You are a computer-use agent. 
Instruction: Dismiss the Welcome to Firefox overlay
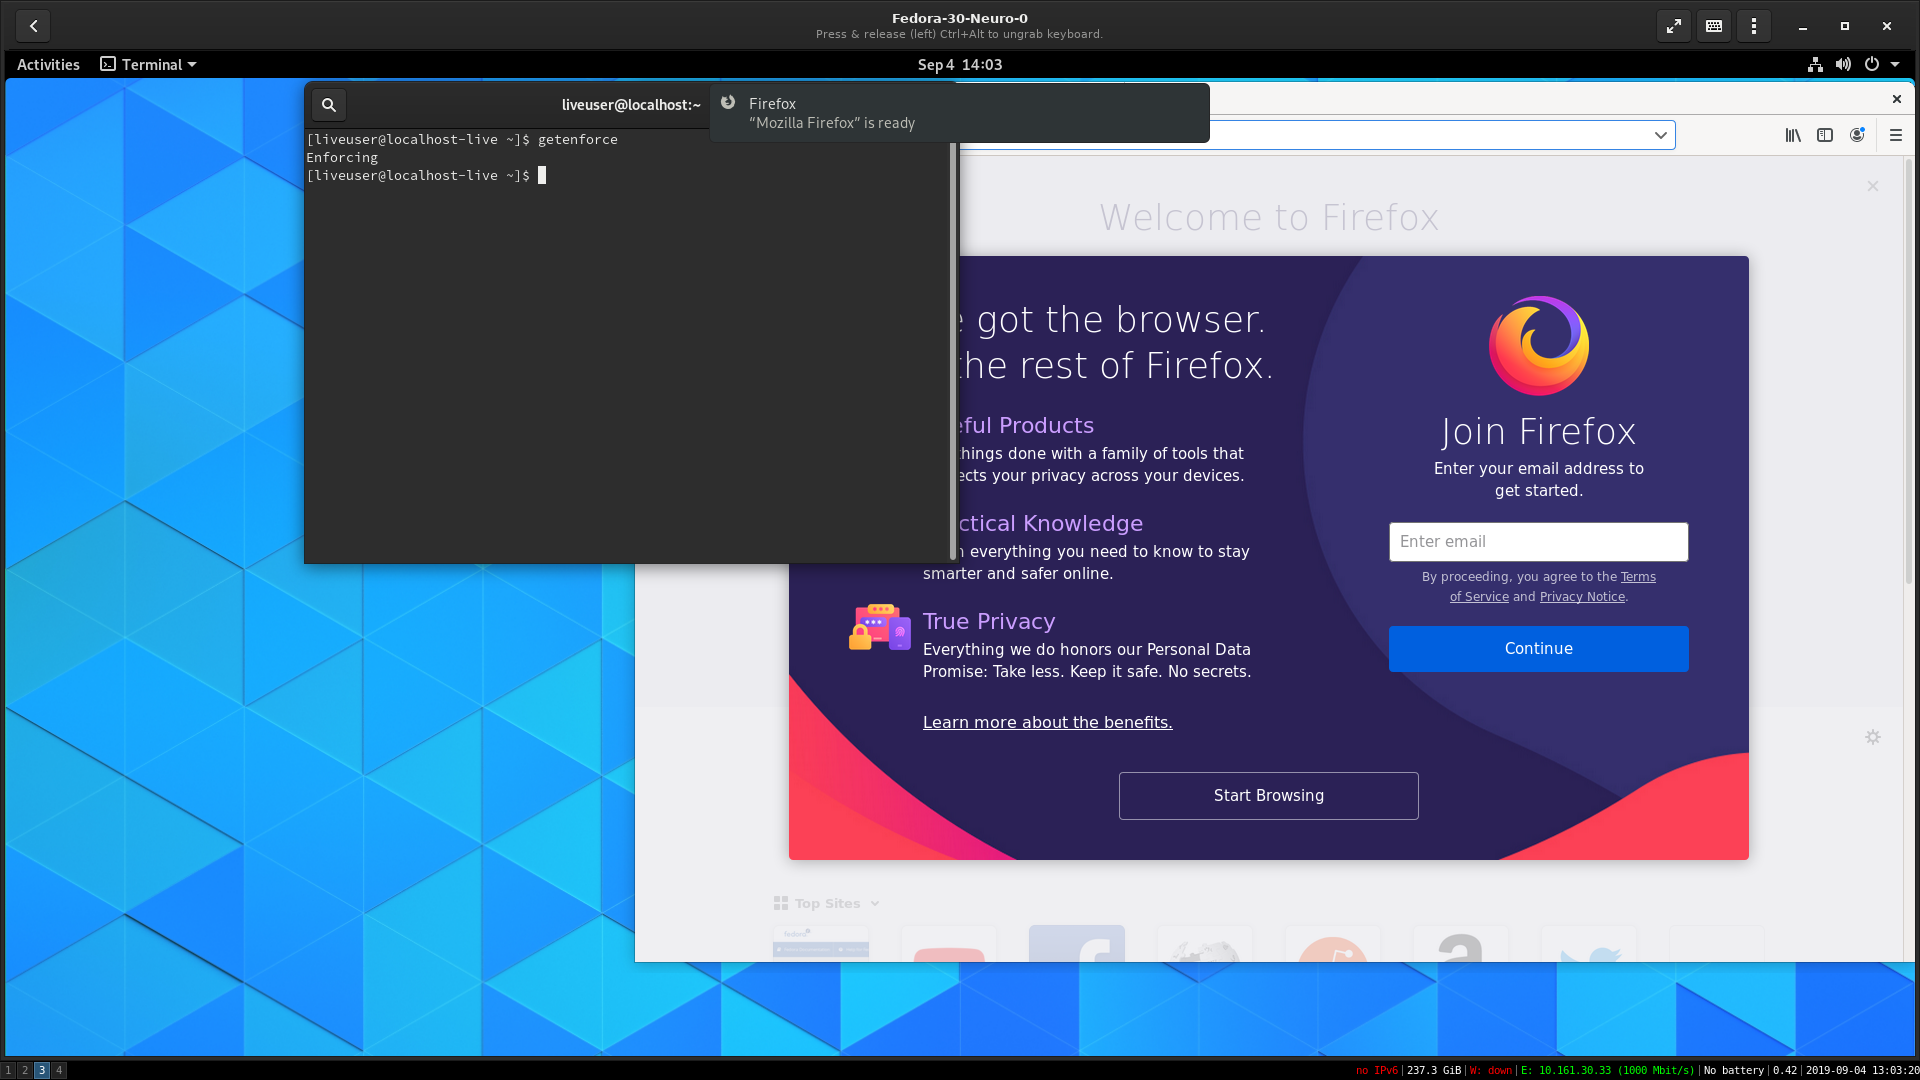tap(1873, 186)
